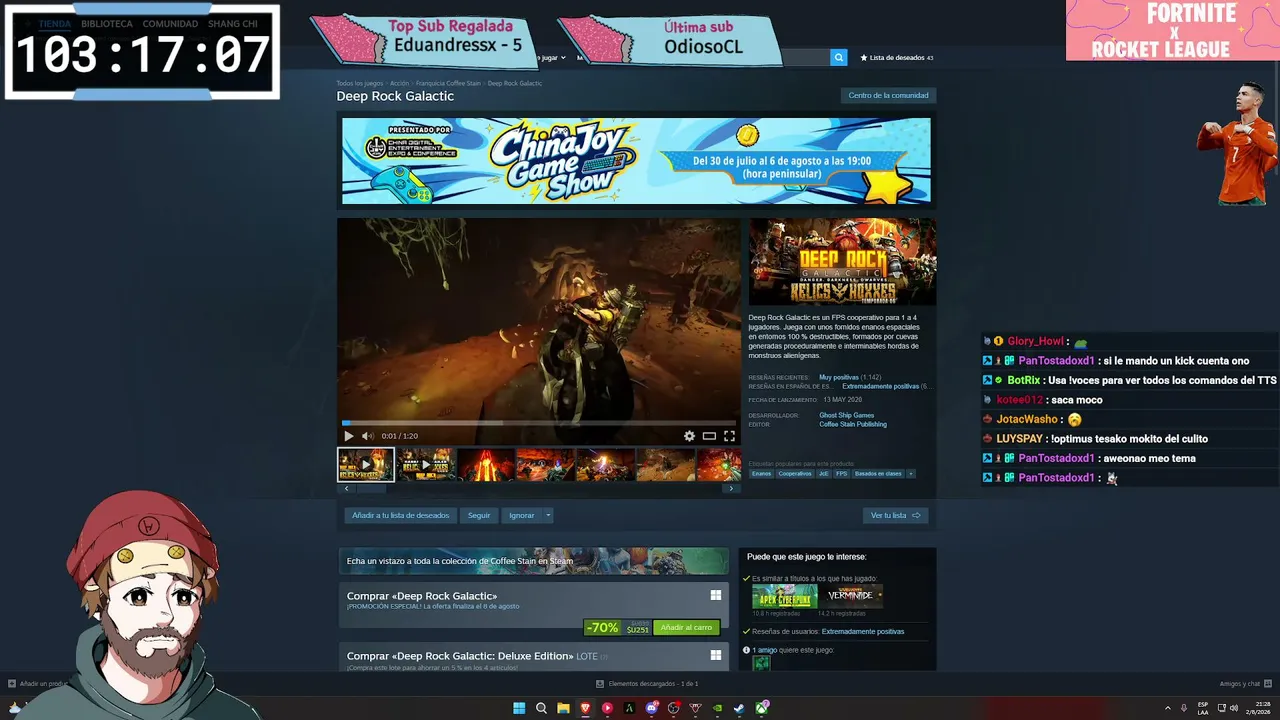
Task: Mute the trailer volume speaker icon
Action: click(367, 436)
